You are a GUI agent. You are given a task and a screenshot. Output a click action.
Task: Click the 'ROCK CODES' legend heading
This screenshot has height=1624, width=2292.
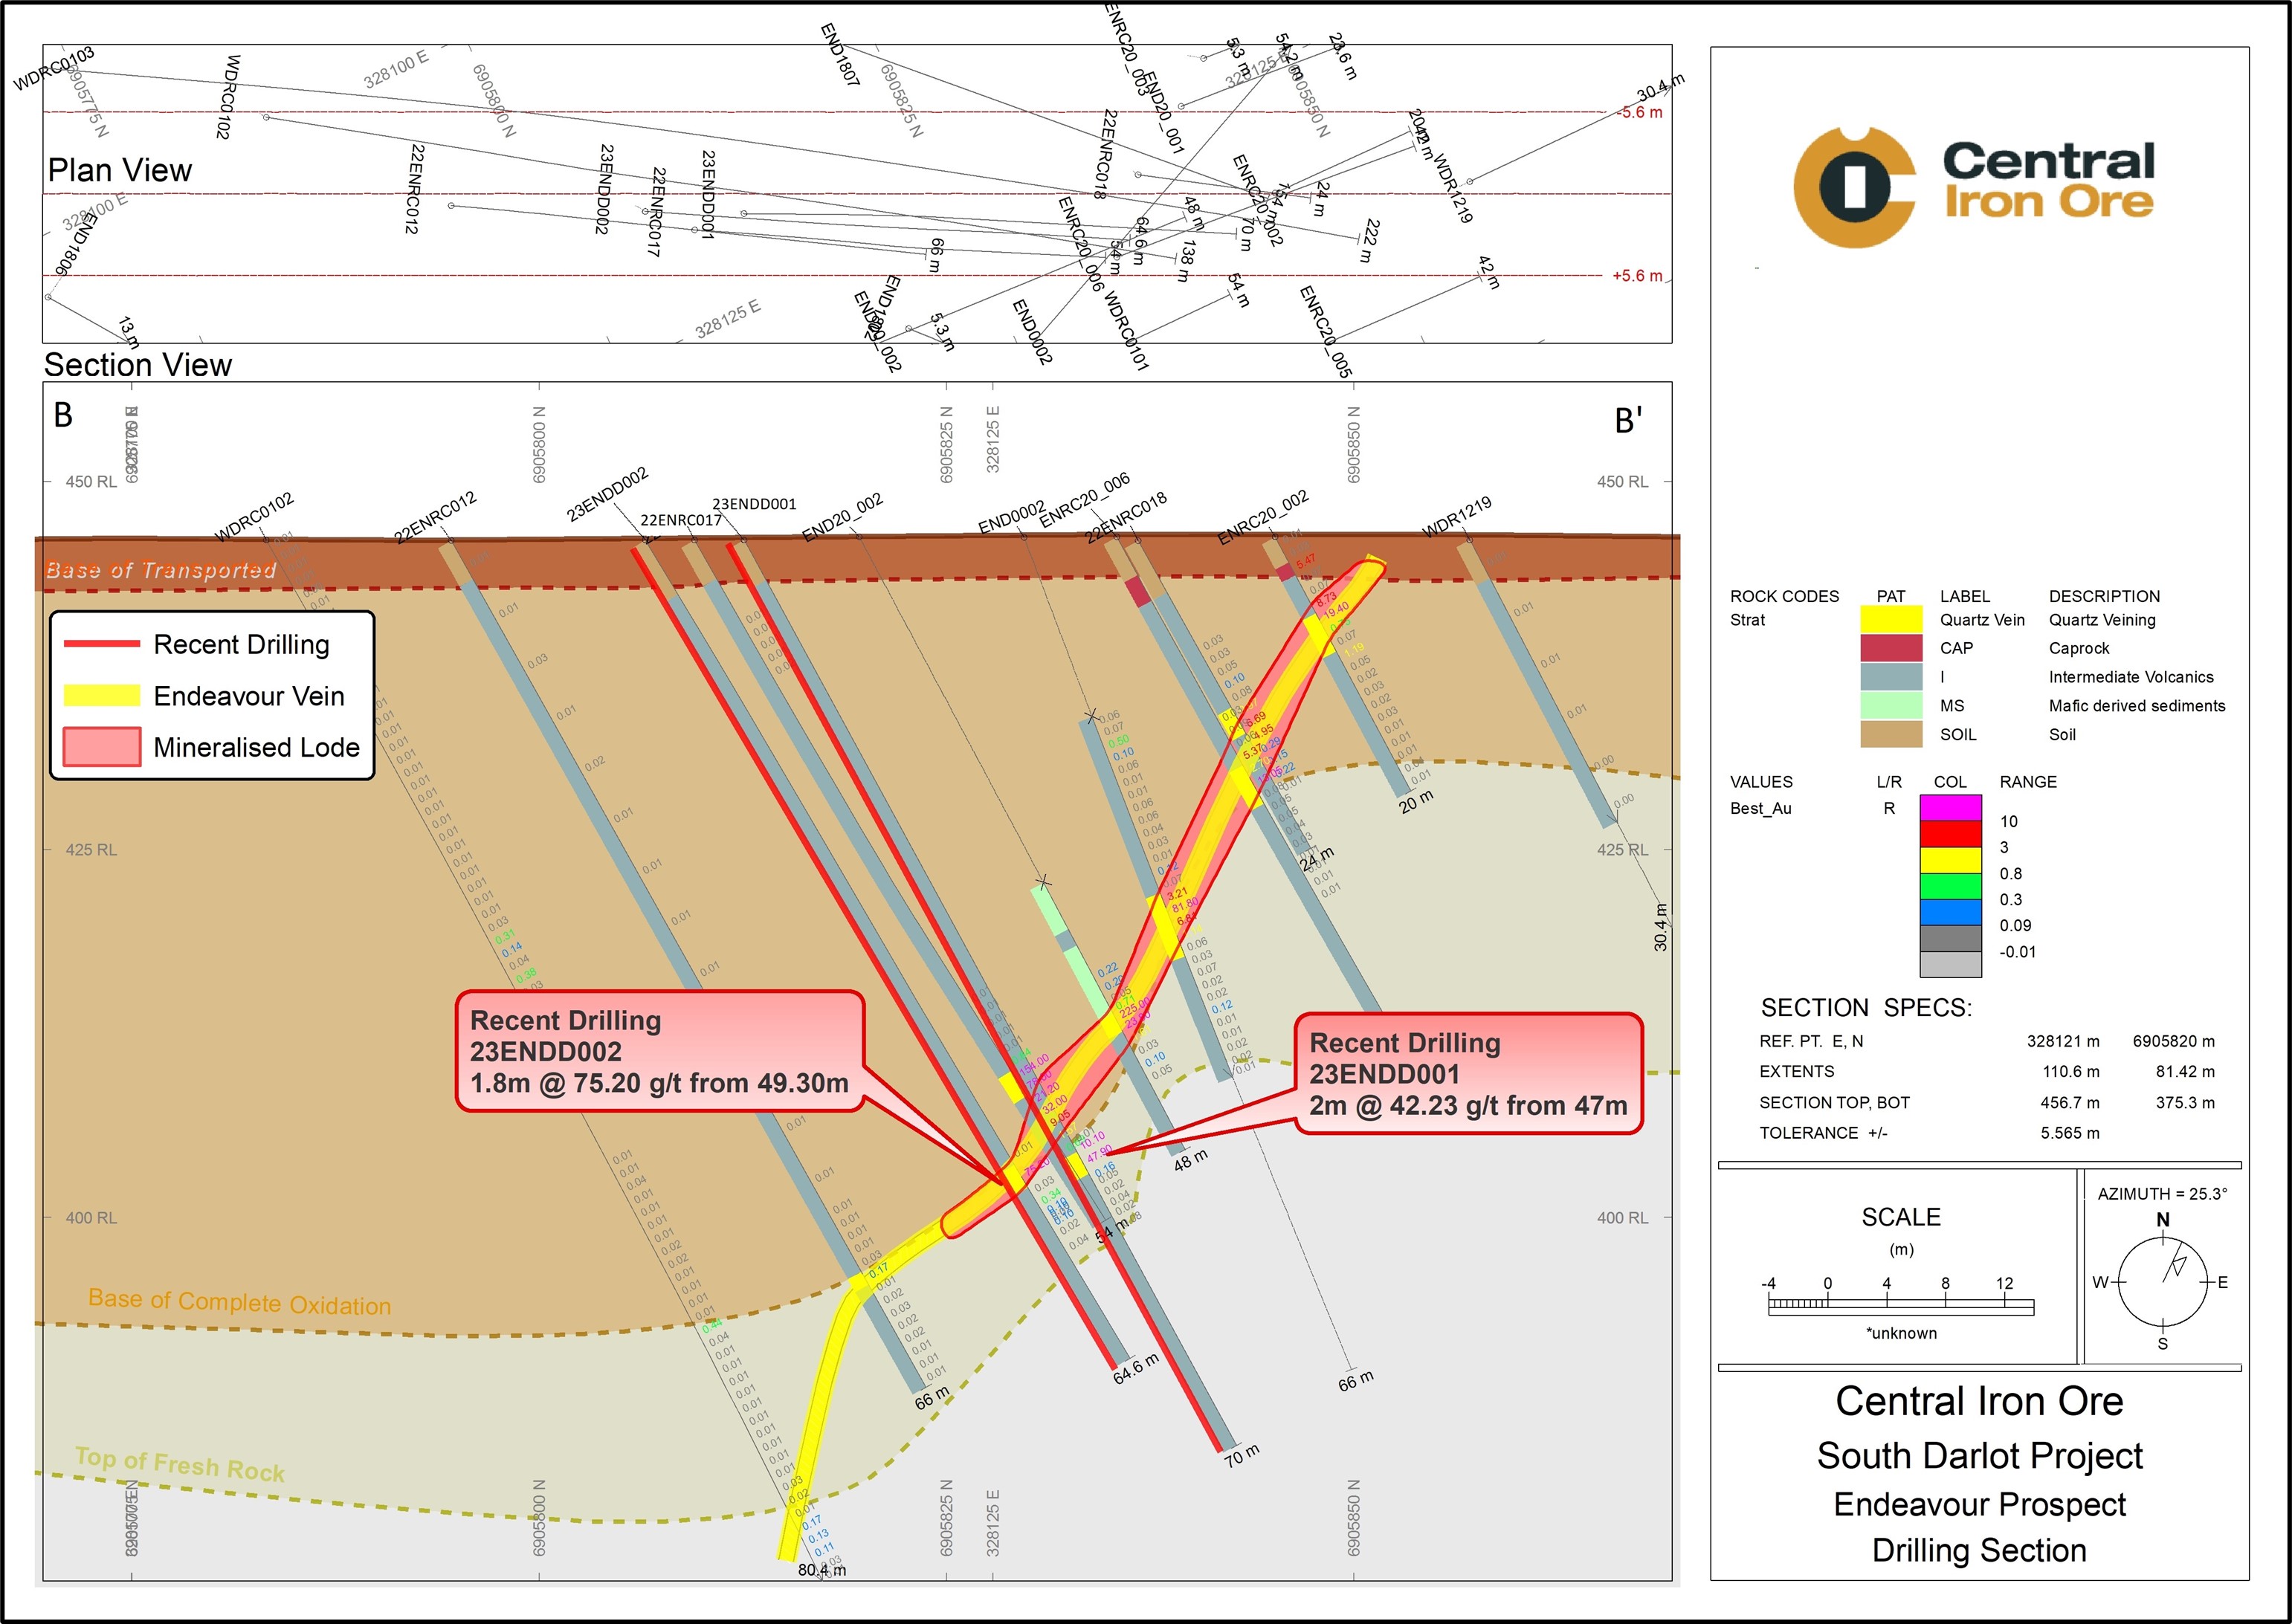click(x=1784, y=596)
